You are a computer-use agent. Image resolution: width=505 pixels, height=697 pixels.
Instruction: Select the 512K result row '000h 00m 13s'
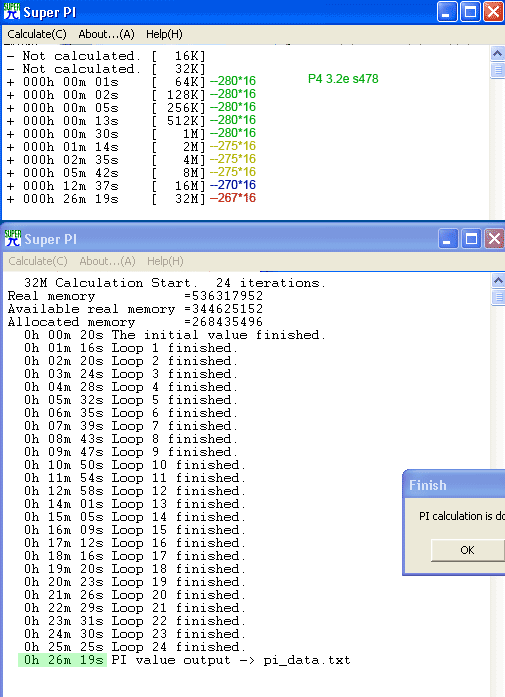click(x=106, y=121)
